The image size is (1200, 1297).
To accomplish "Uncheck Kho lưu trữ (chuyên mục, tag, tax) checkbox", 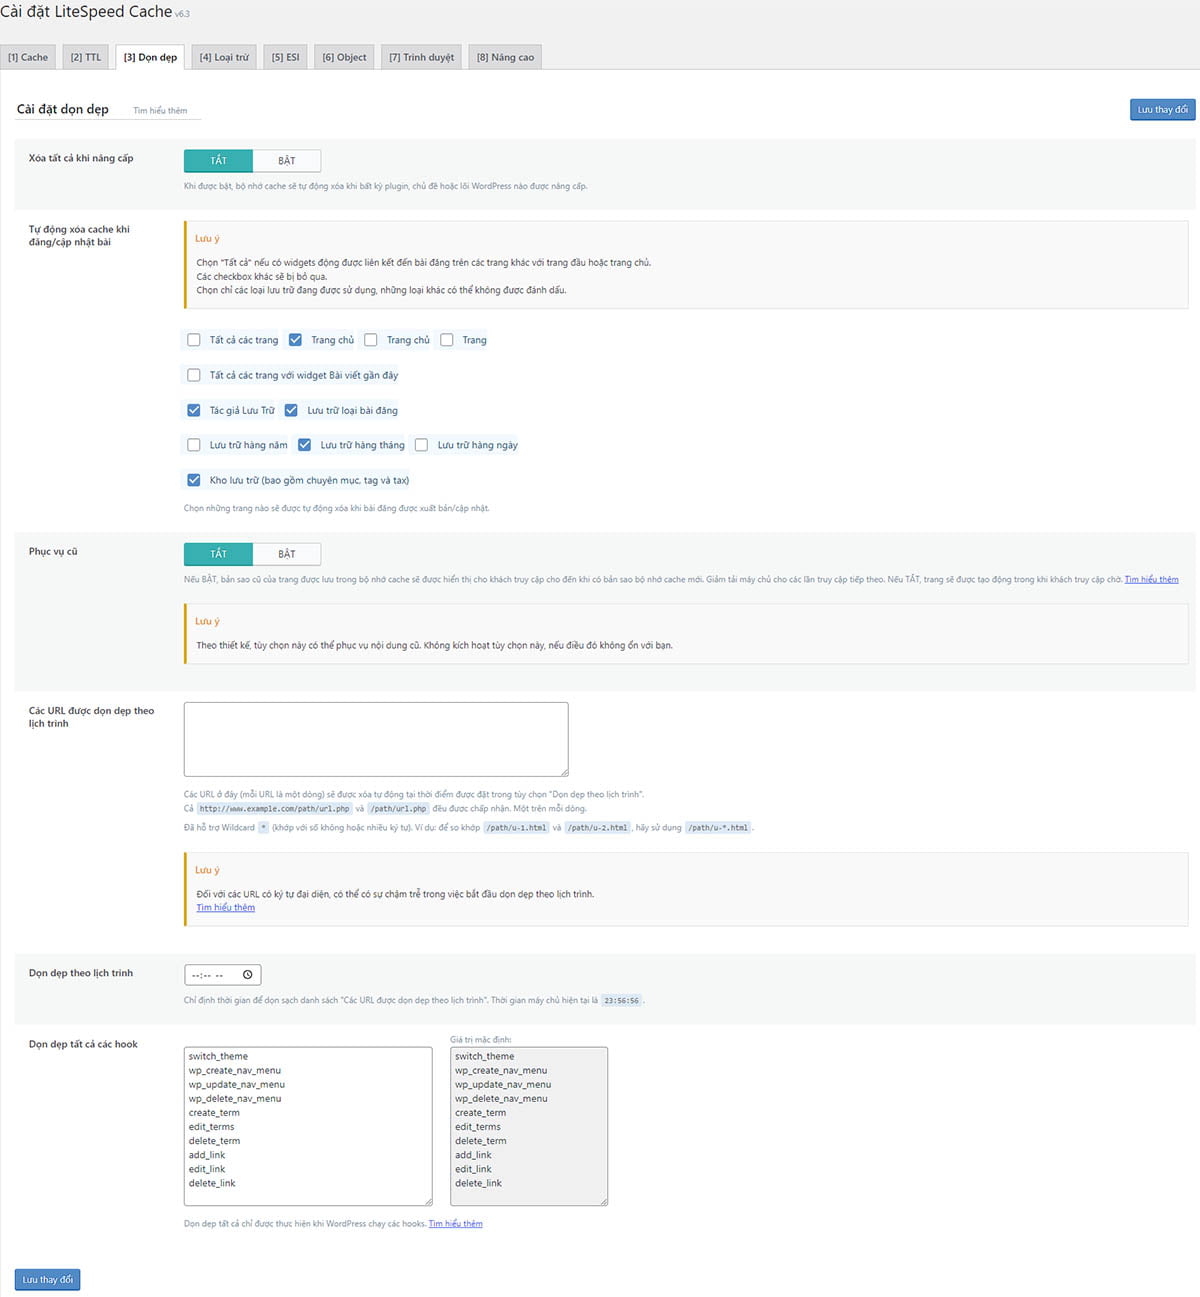I will (194, 480).
